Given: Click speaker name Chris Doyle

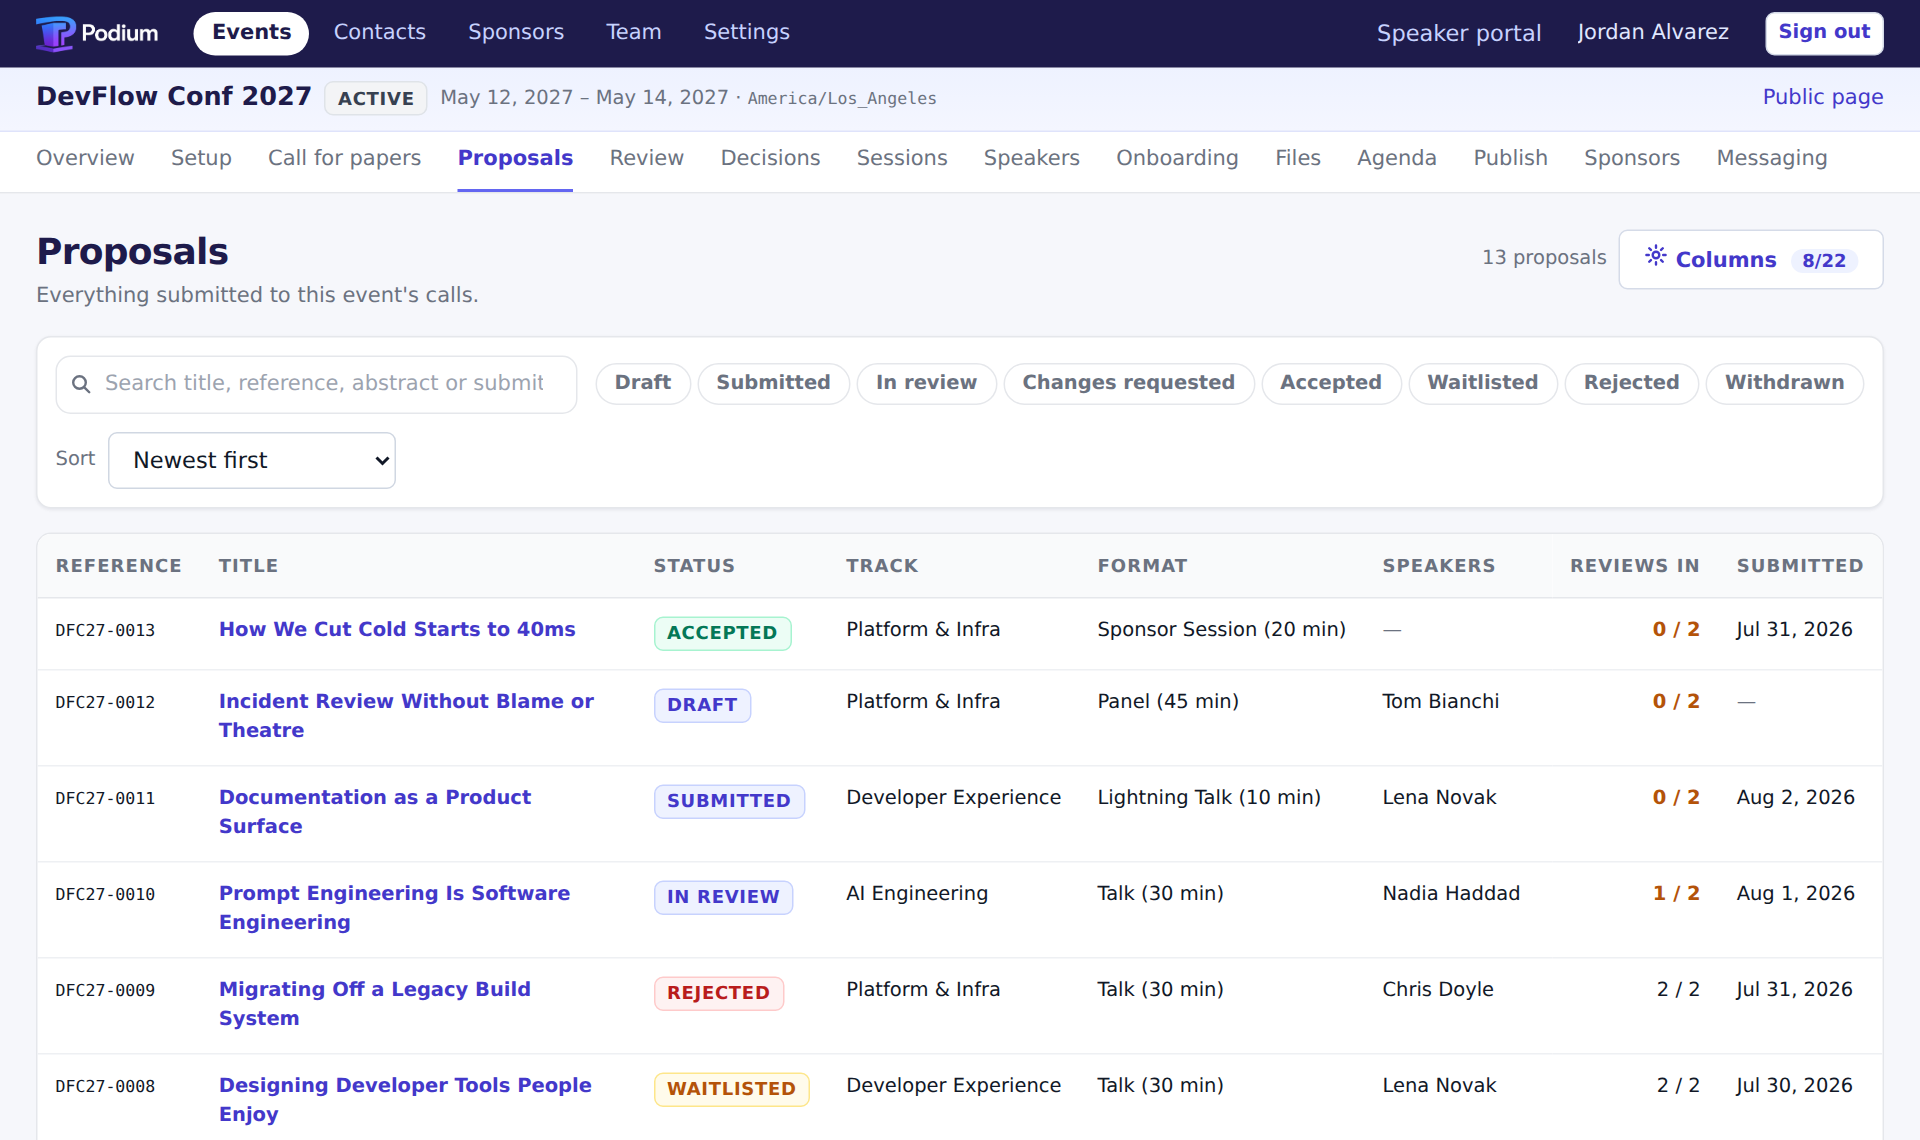Looking at the screenshot, I should click(1437, 990).
